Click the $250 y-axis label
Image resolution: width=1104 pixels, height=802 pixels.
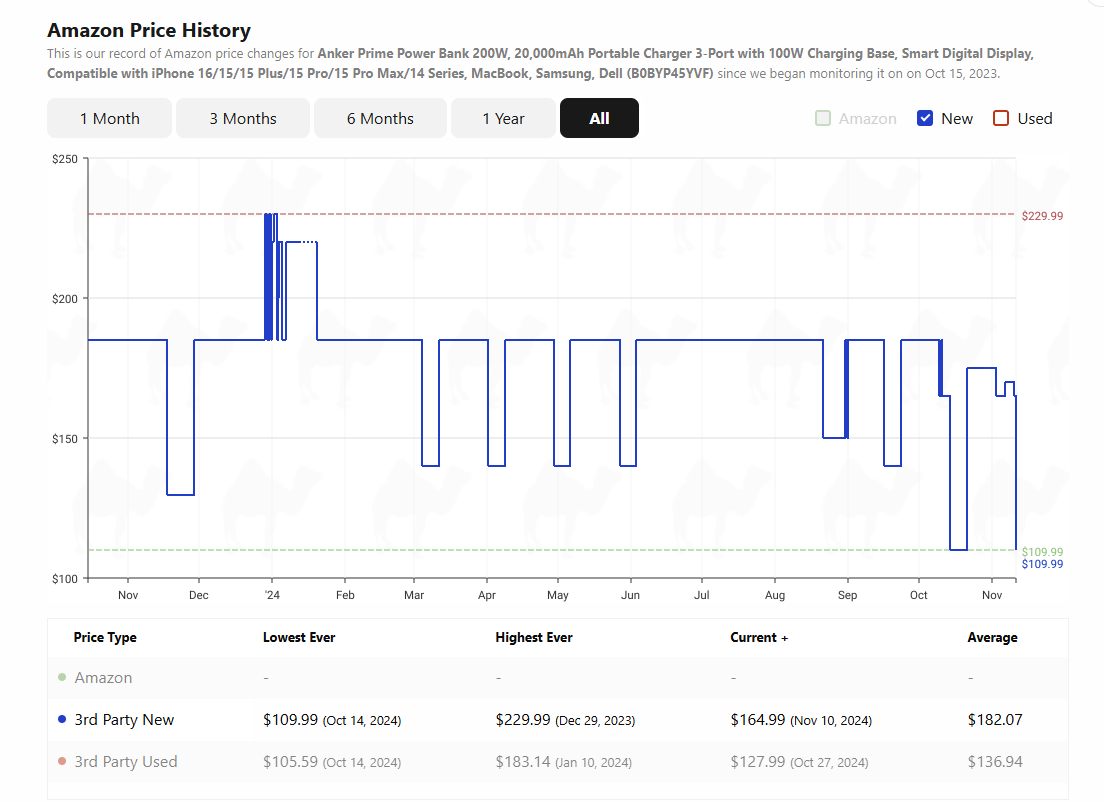65,159
